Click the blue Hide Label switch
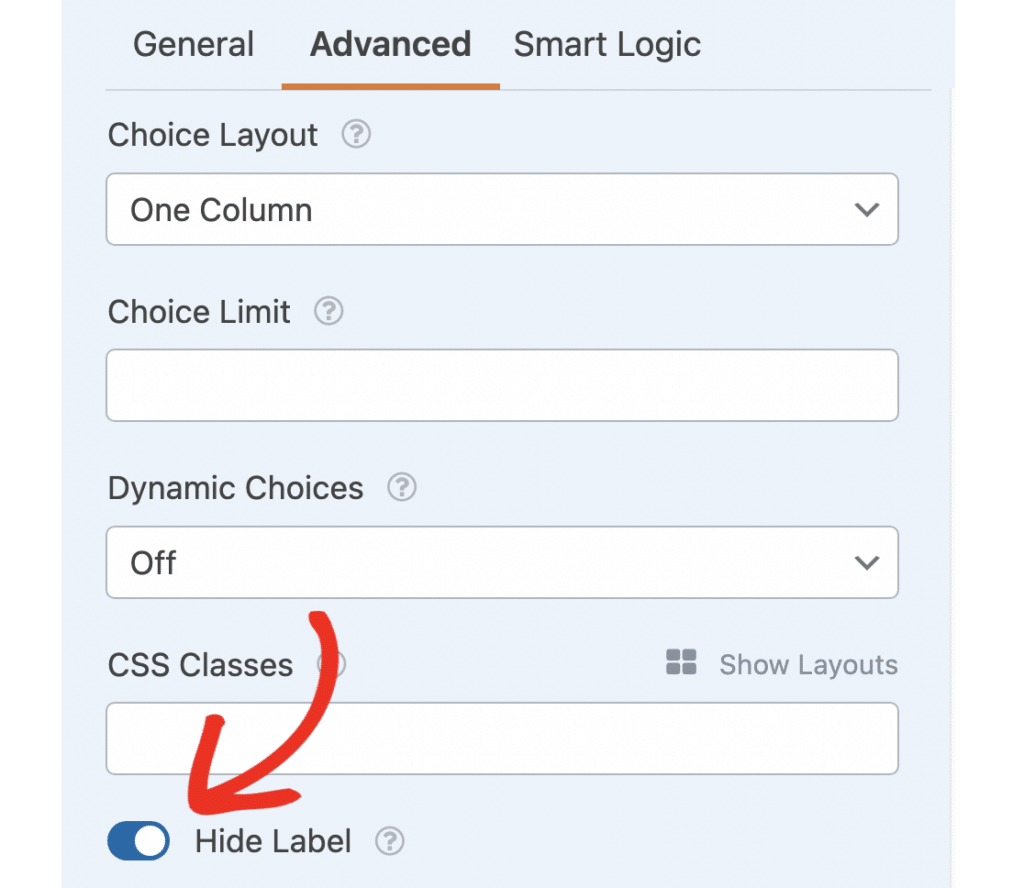 click(138, 841)
